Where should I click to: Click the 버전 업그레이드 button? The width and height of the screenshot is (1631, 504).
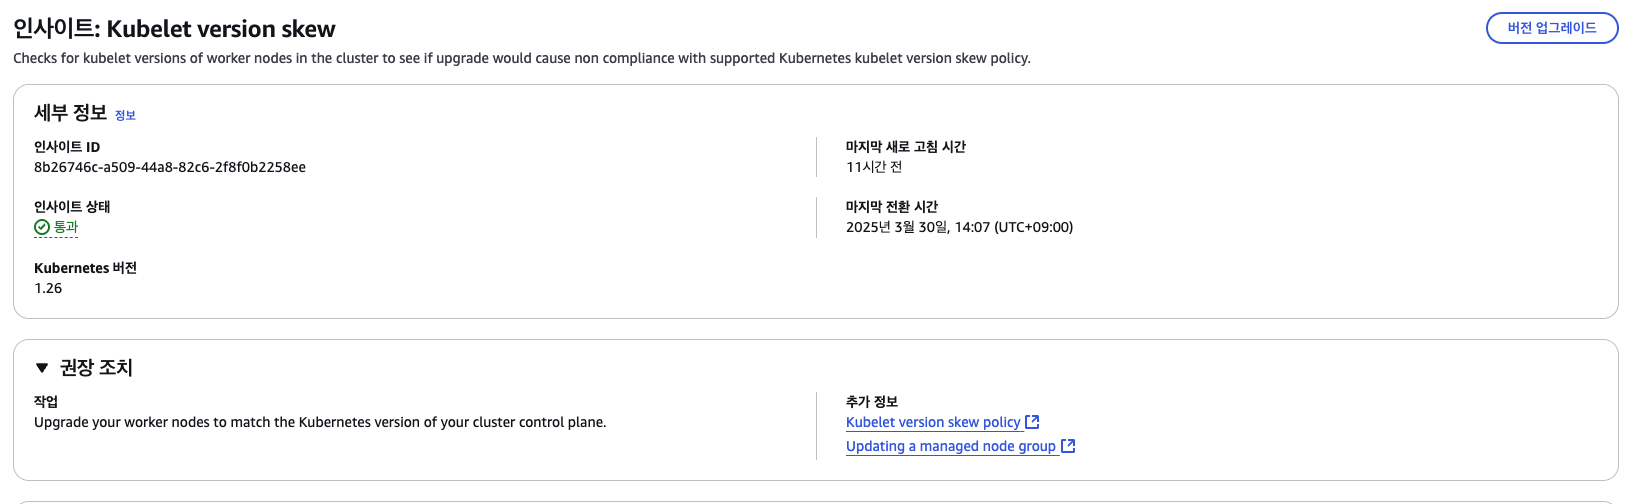(x=1551, y=28)
